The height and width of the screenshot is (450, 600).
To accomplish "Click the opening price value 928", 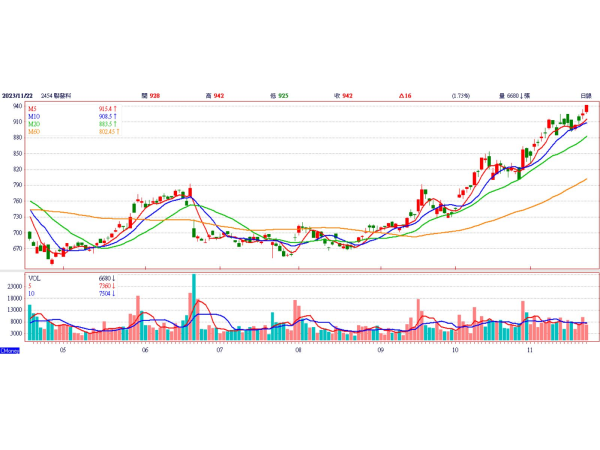I will click(156, 95).
